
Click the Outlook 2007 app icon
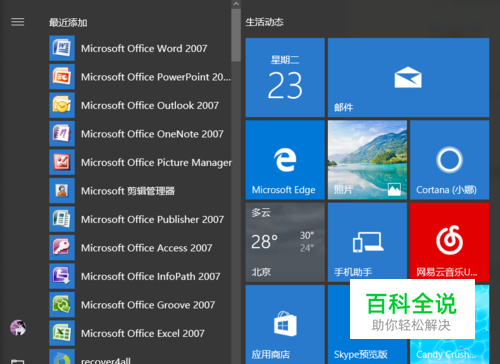click(62, 105)
